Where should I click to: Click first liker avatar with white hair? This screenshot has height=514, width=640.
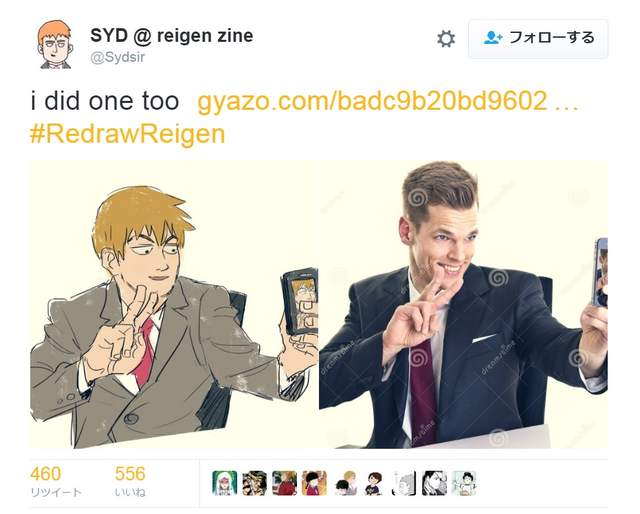[x=224, y=483]
